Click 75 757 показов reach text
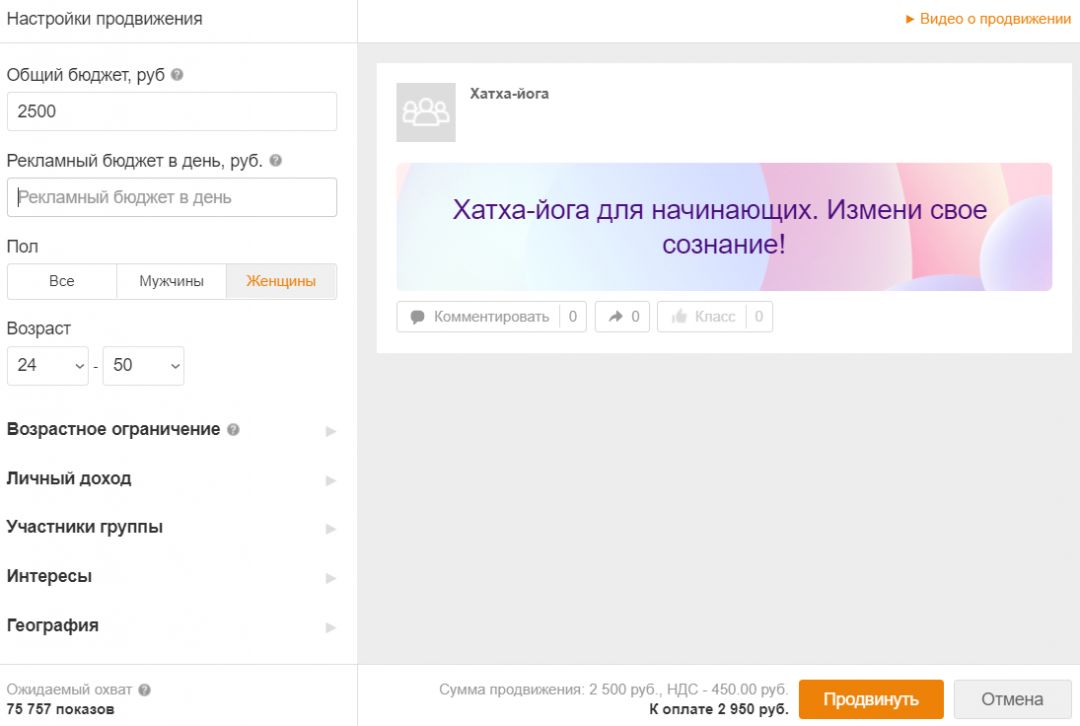This screenshot has height=726, width=1080. coord(61,709)
